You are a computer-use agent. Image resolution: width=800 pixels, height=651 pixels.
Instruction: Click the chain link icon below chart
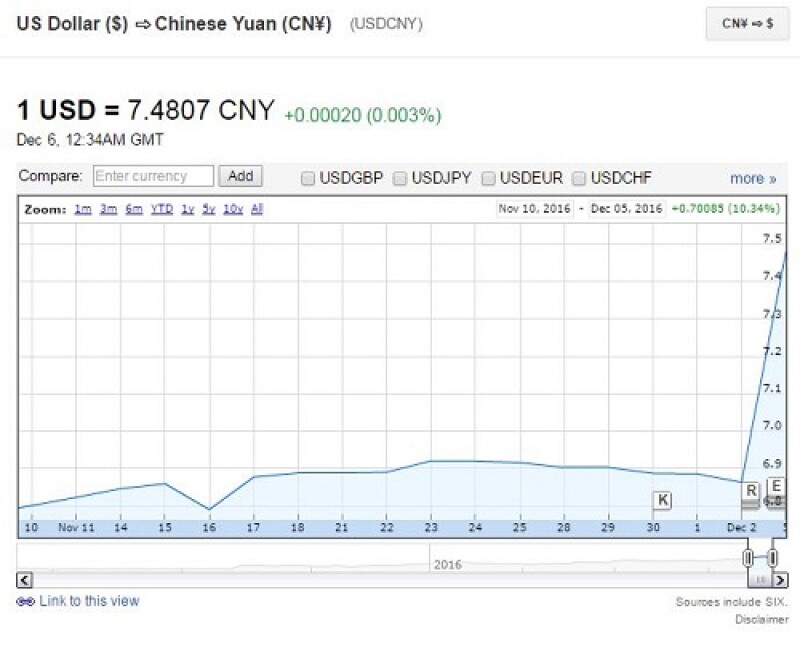click(x=25, y=602)
